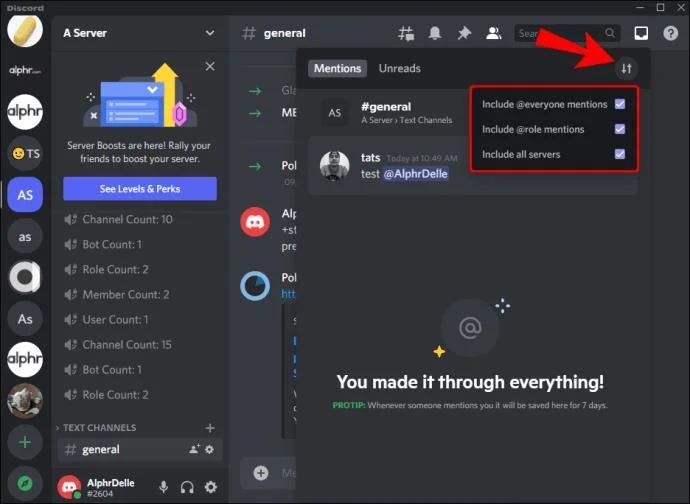This screenshot has height=504, width=690.
Task: Click the Help question mark icon
Action: click(x=670, y=33)
